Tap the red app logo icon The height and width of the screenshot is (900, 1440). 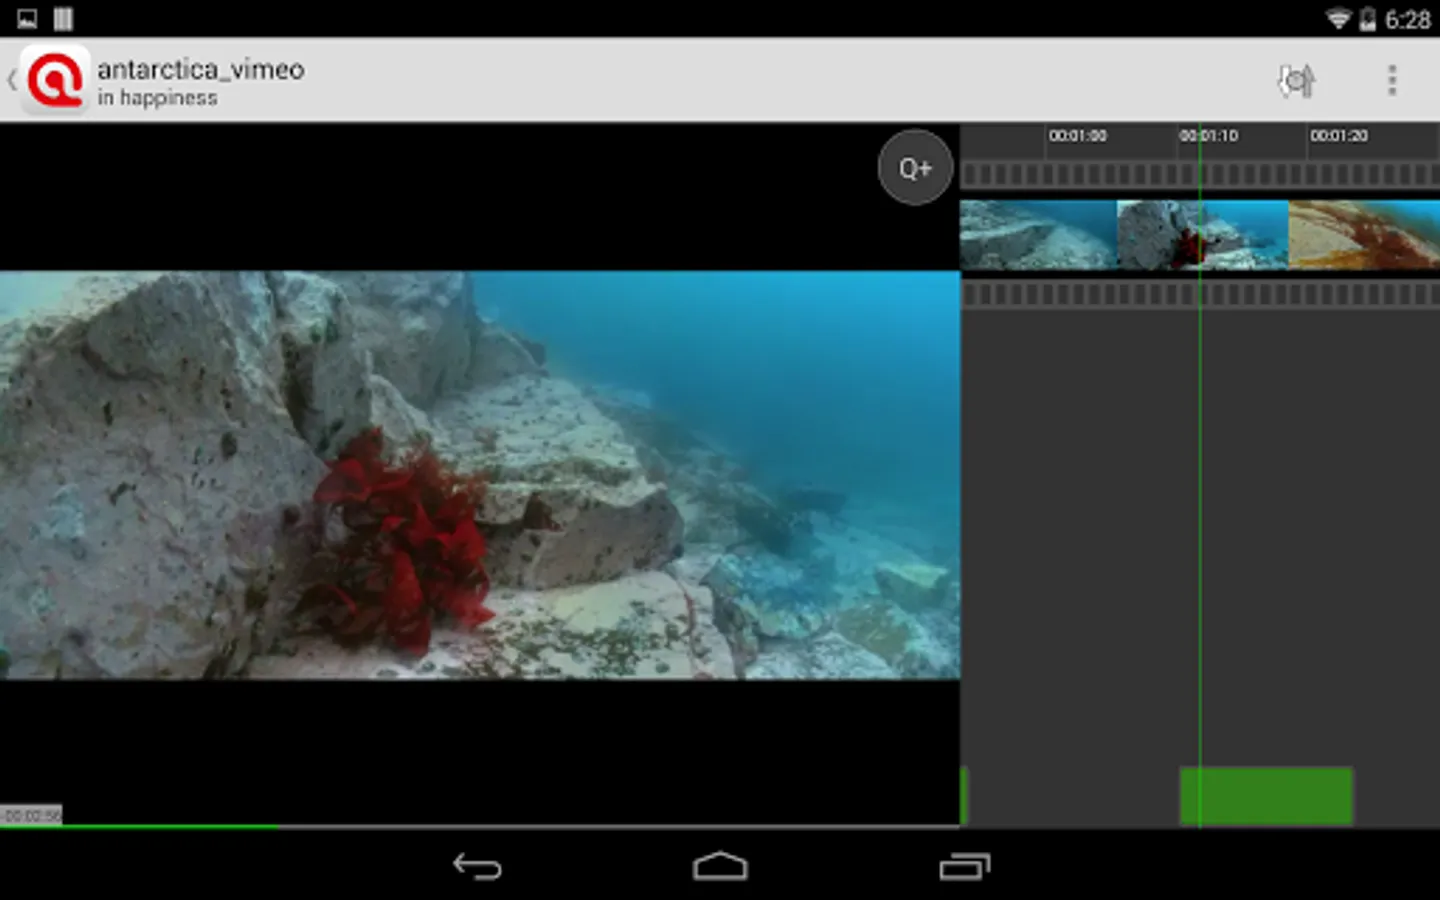pyautogui.click(x=55, y=80)
